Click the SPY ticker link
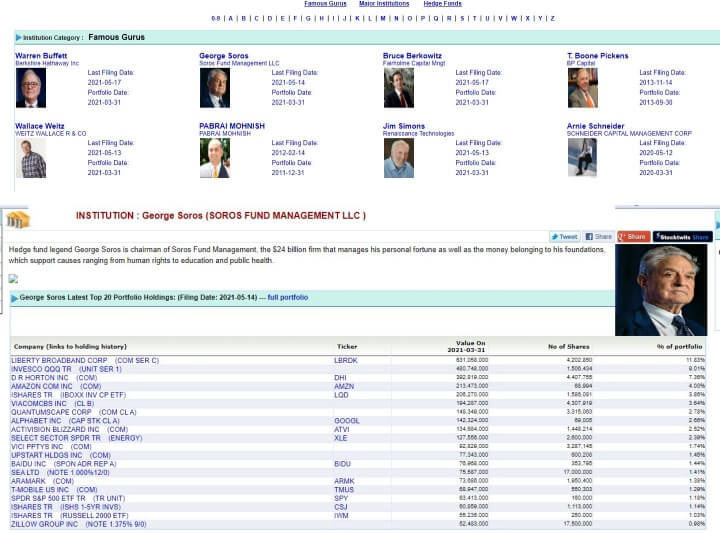 [x=341, y=499]
